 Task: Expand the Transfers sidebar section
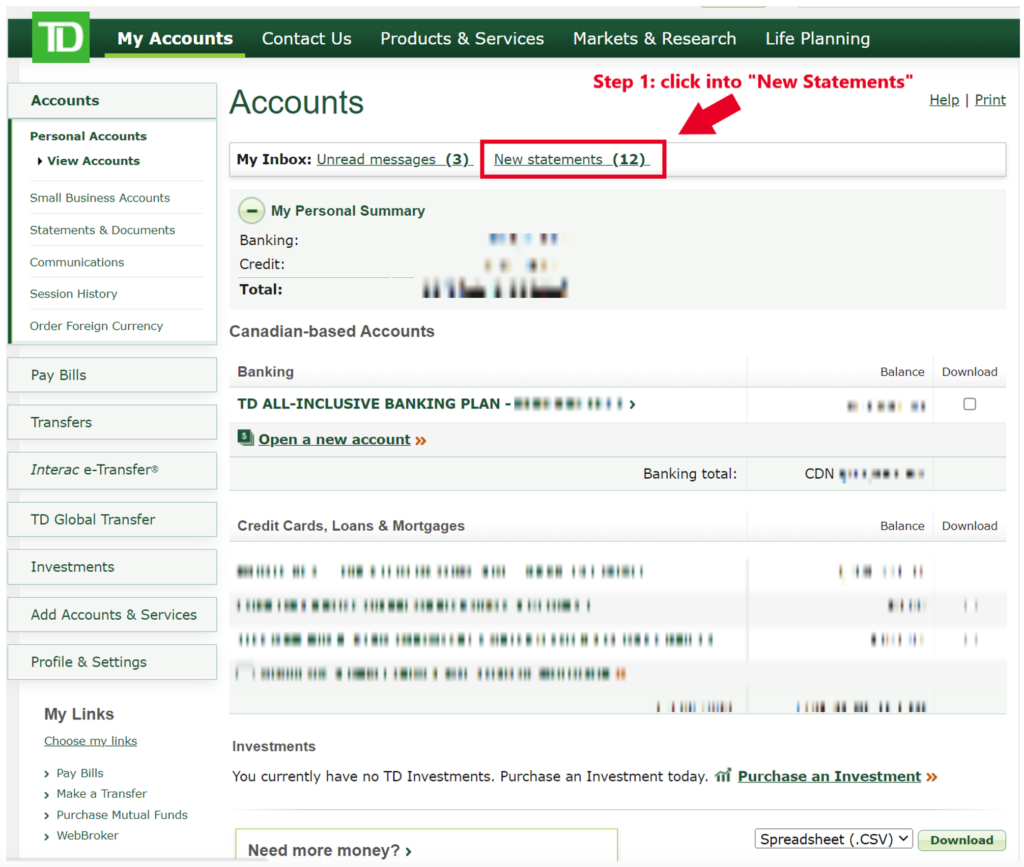112,422
